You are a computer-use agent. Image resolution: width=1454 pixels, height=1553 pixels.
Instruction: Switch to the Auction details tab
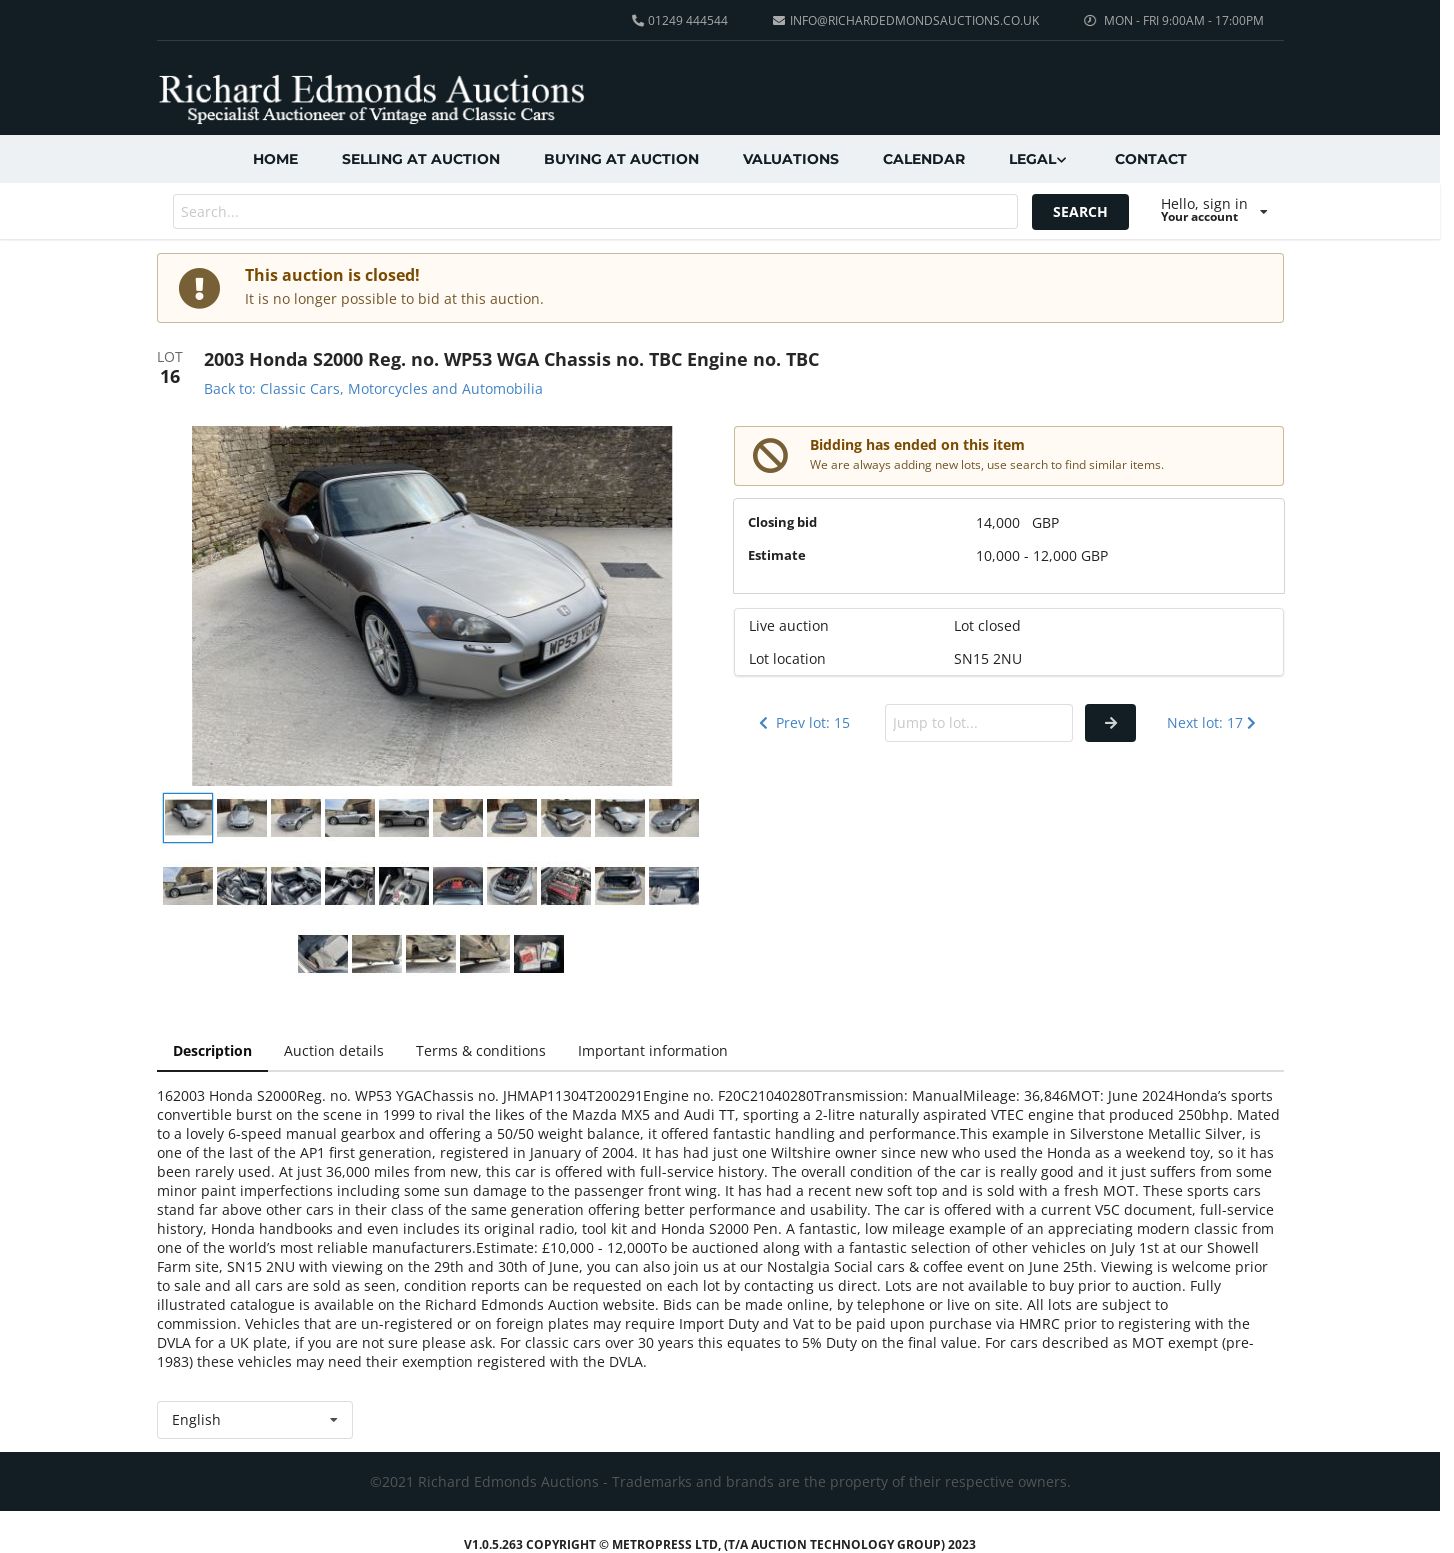pos(334,1051)
